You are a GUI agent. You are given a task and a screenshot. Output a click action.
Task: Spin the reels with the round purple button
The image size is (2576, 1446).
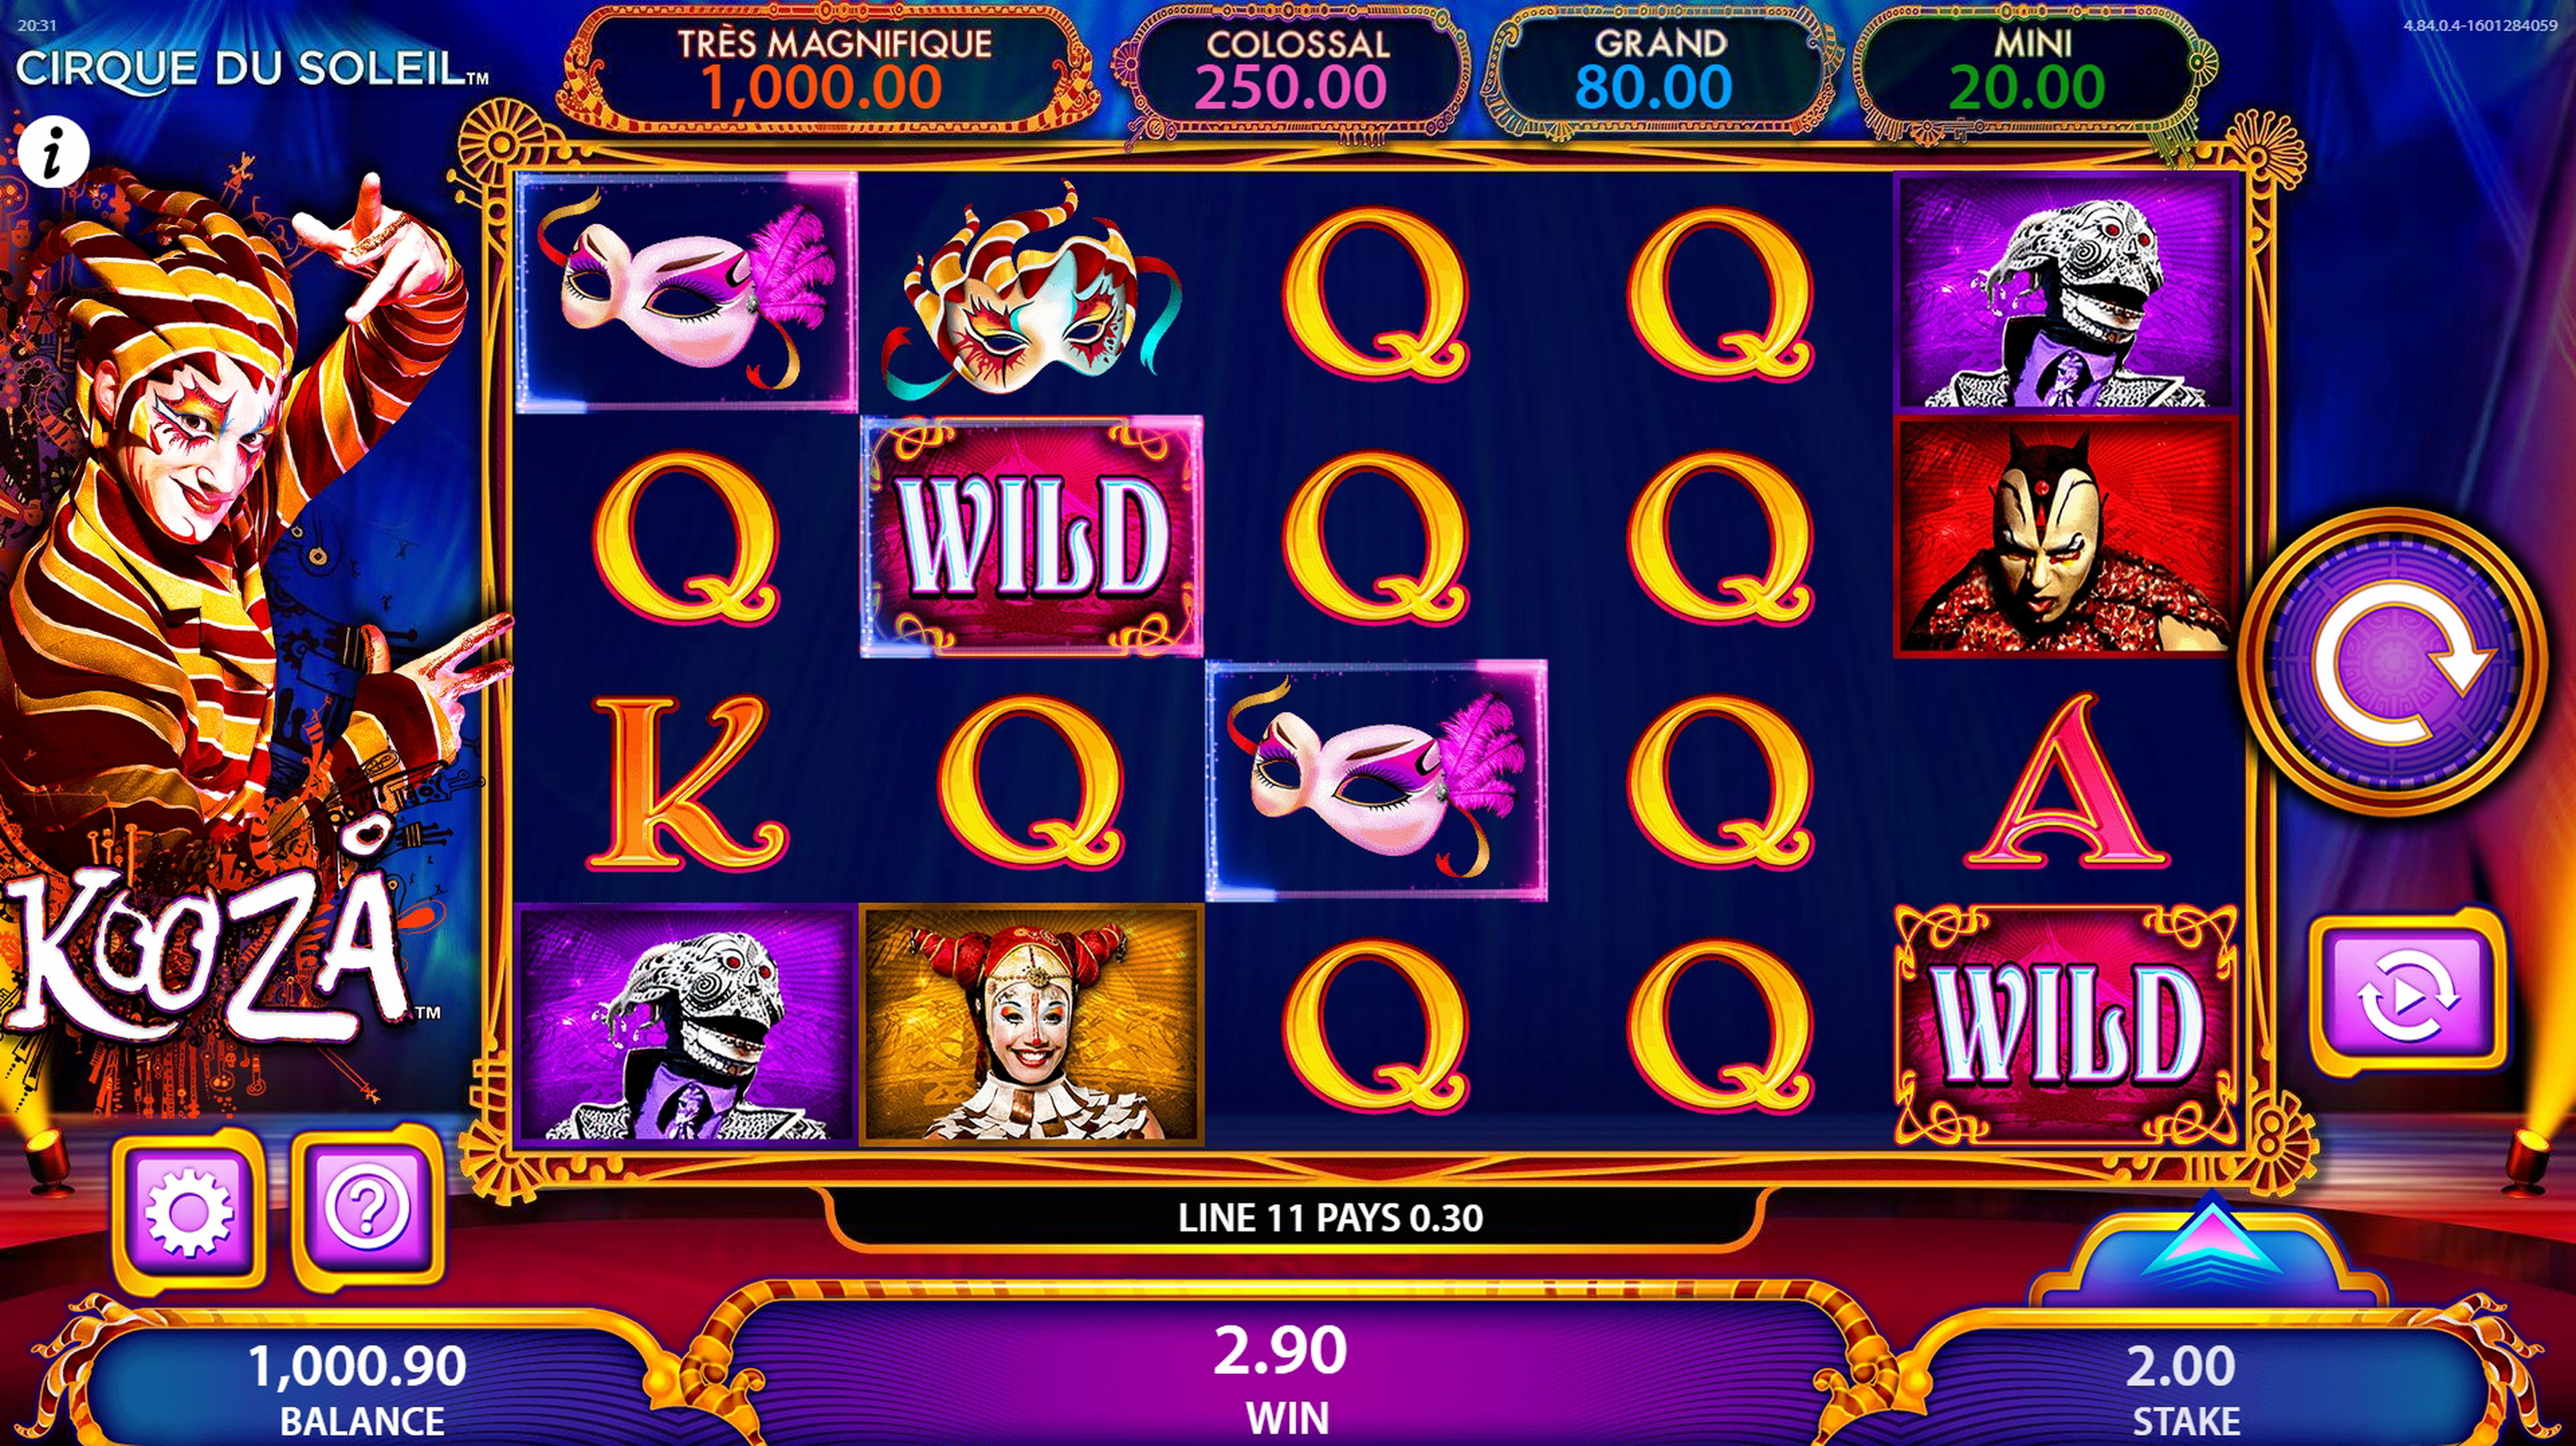[2392, 662]
